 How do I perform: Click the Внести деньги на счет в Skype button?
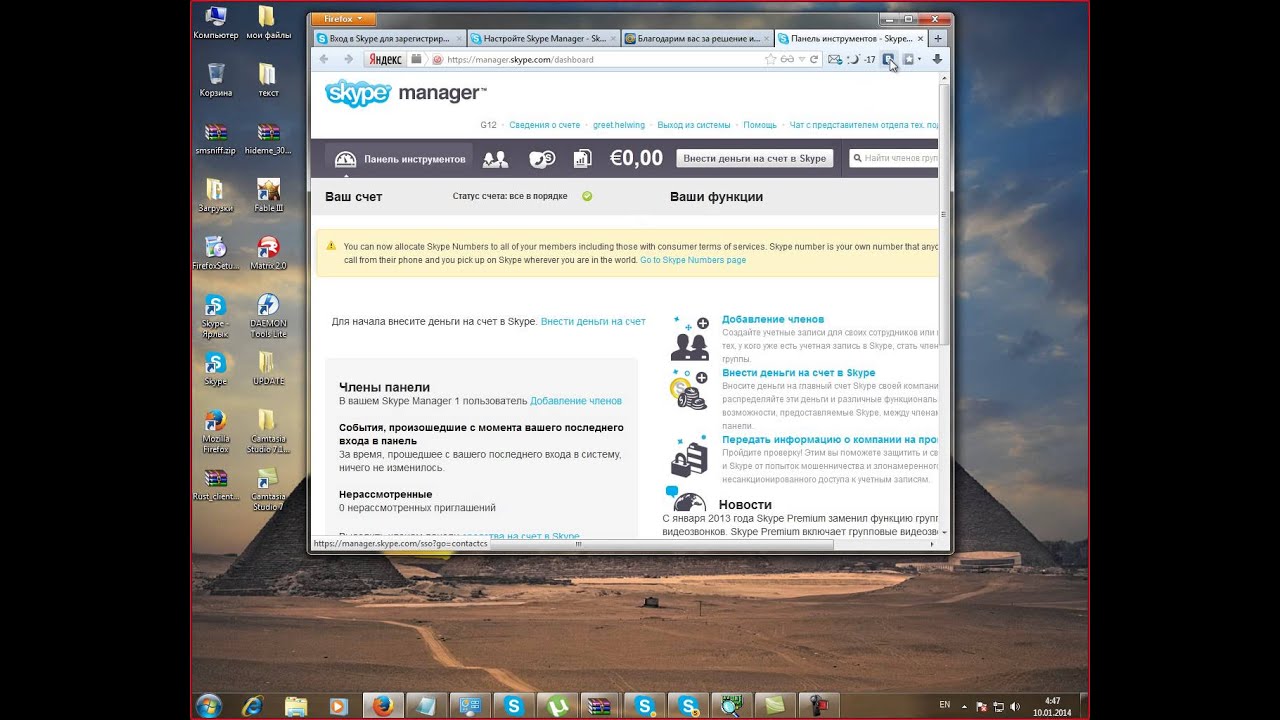tap(755, 158)
